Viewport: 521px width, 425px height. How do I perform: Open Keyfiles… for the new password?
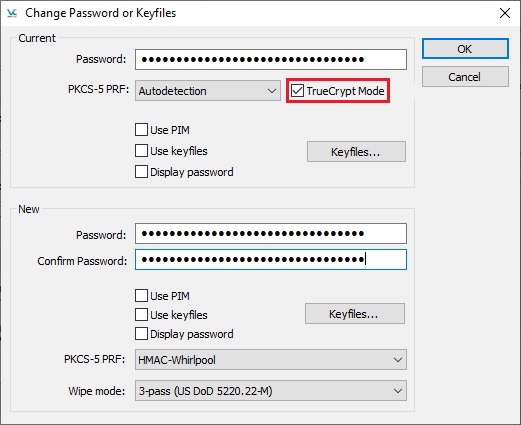tap(355, 314)
